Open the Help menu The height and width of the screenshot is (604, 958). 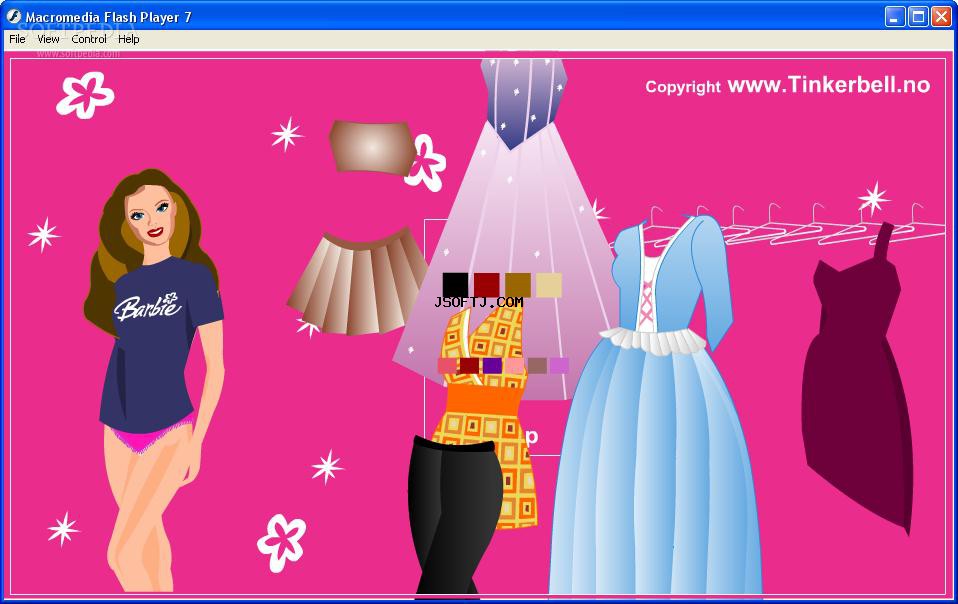[128, 39]
